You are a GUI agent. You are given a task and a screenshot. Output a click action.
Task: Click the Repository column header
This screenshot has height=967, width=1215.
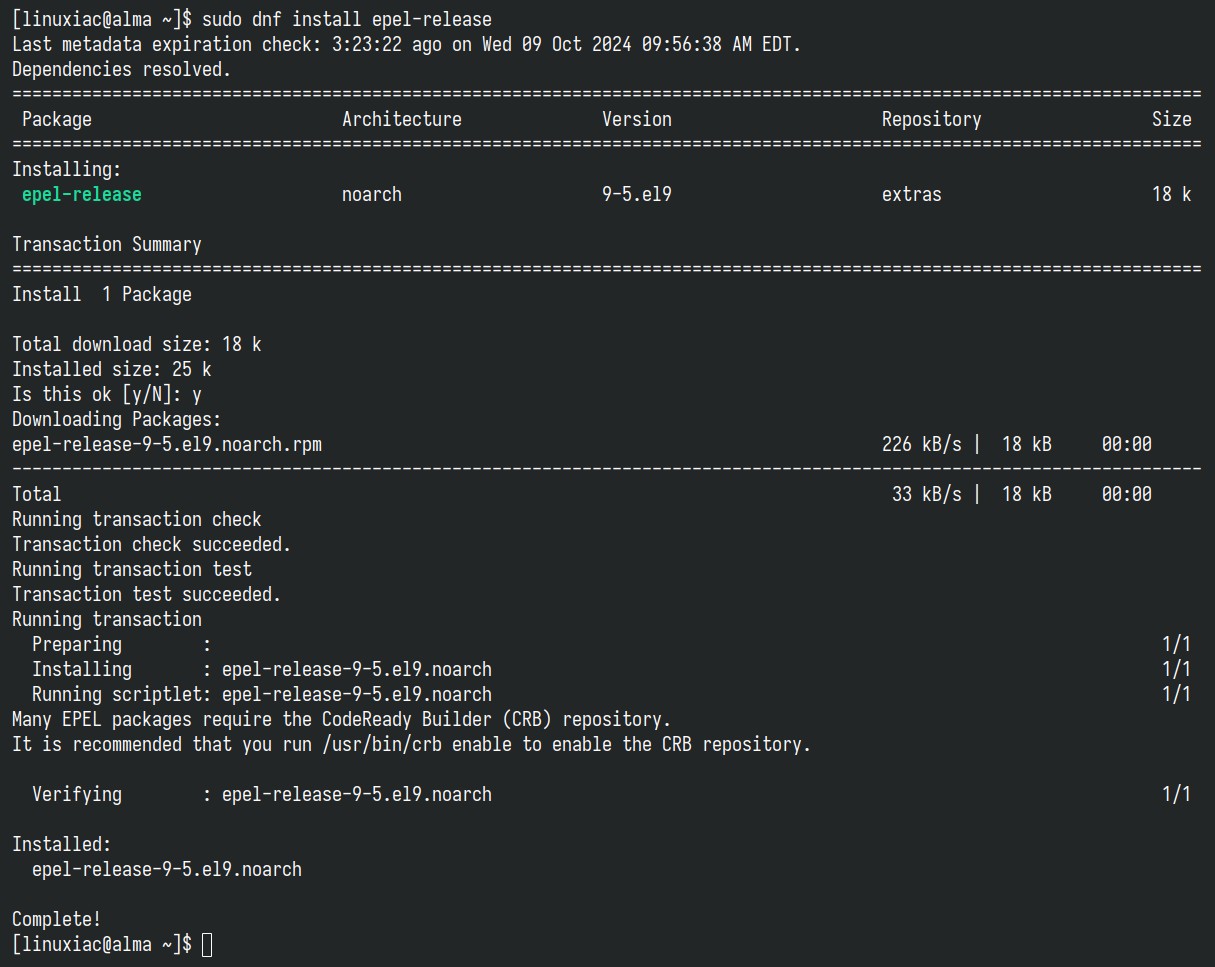click(932, 119)
